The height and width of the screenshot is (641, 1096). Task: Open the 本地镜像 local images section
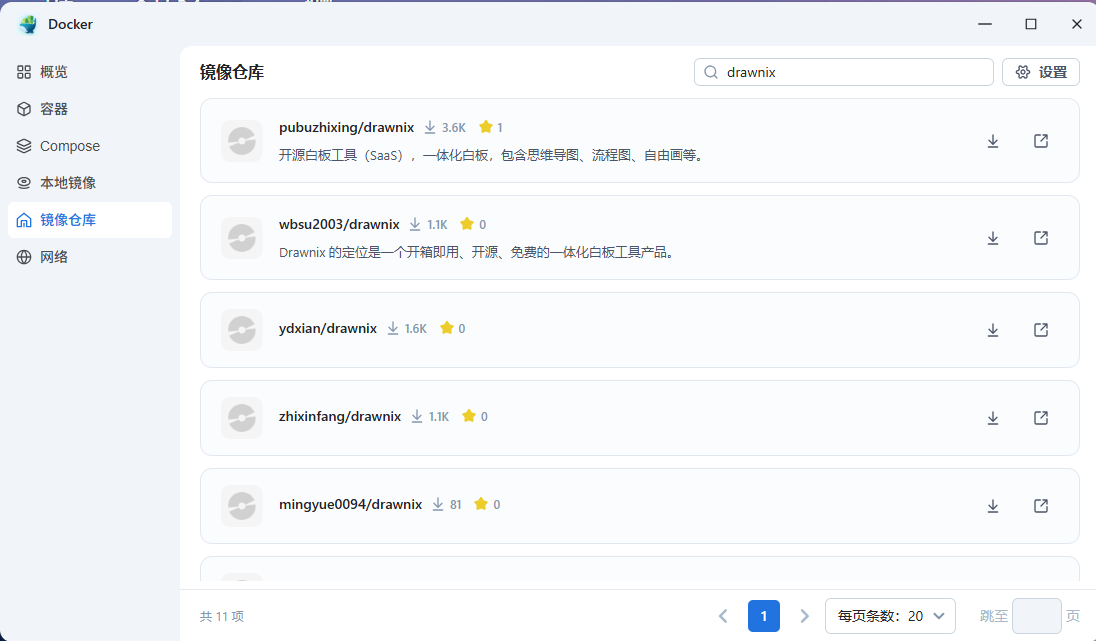click(x=89, y=183)
